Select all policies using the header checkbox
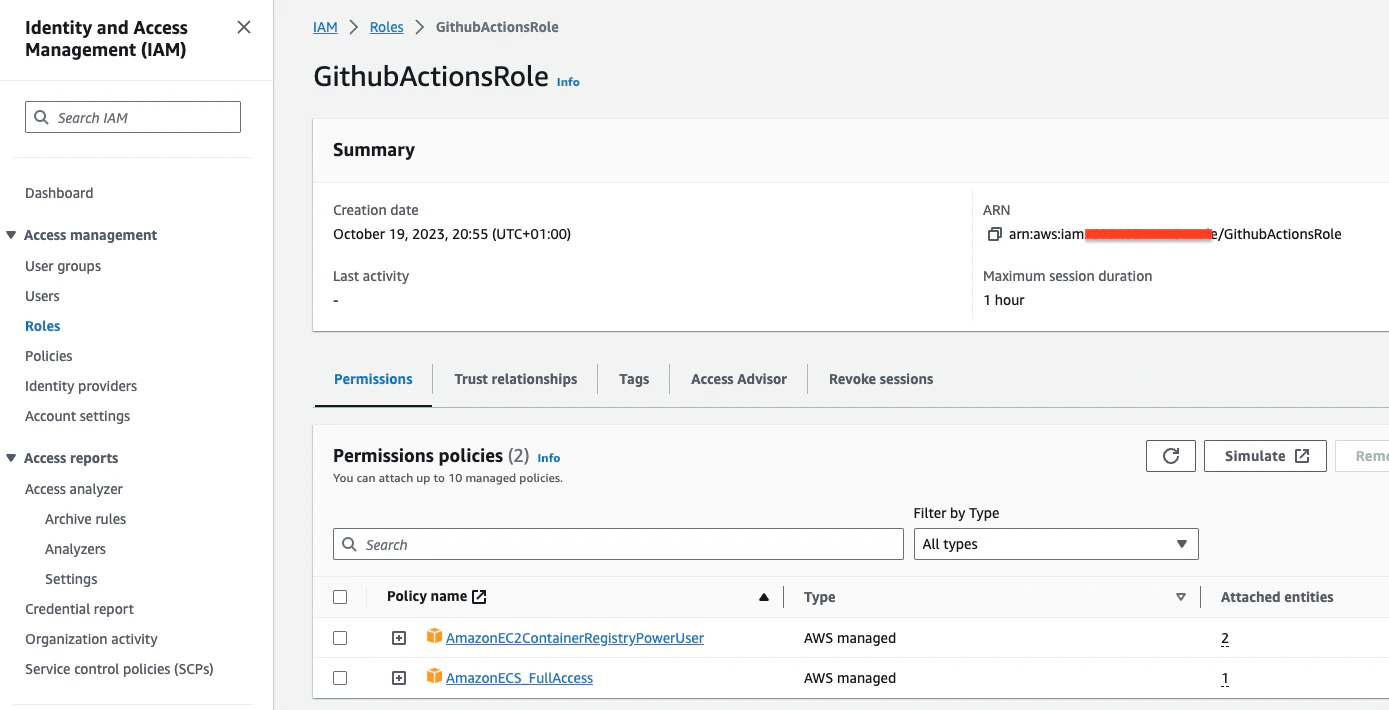1389x710 pixels. [340, 595]
